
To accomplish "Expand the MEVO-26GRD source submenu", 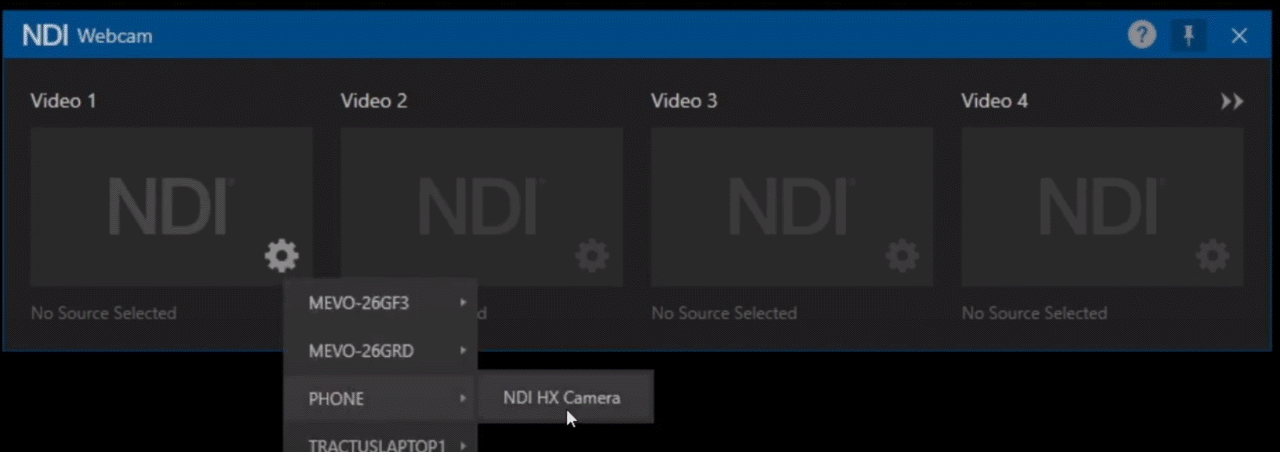I will click(380, 351).
